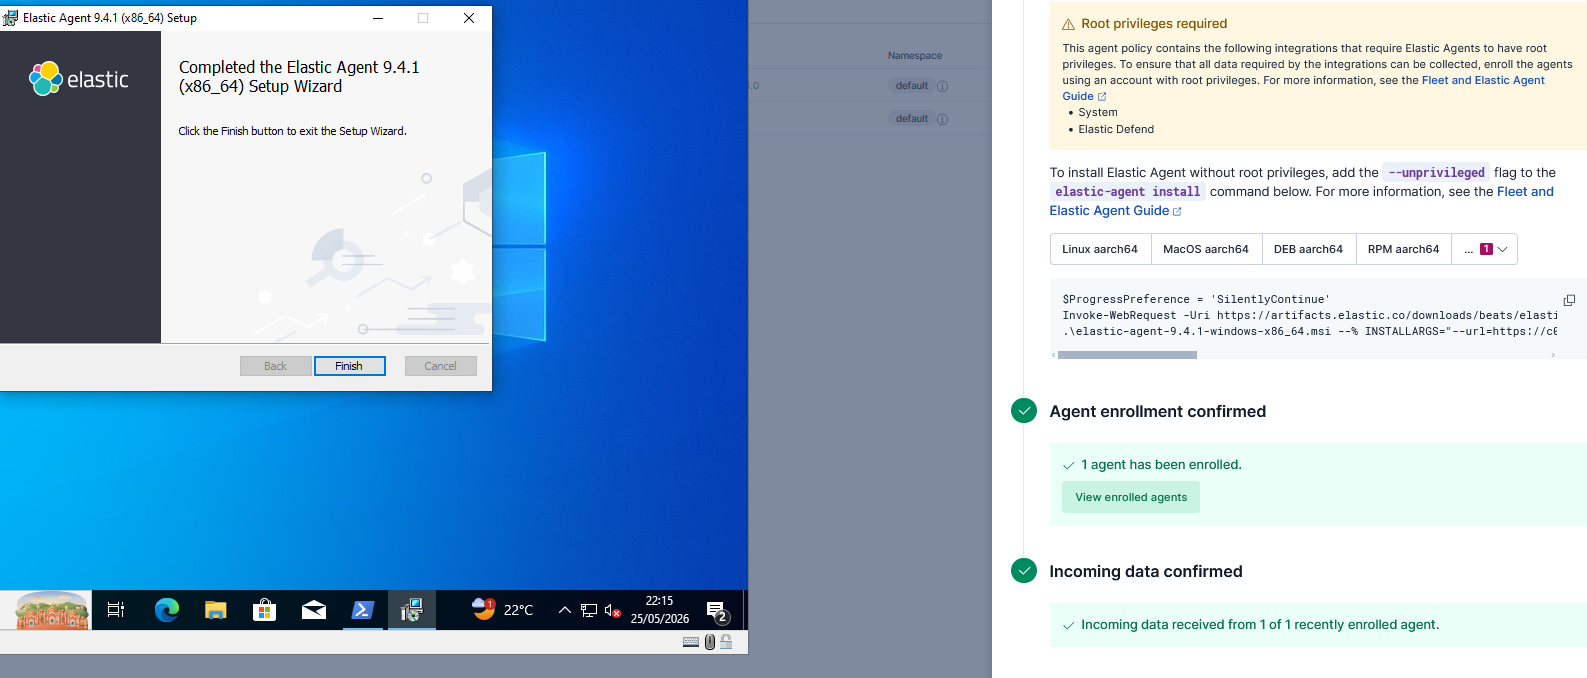This screenshot has height=678, width=1587.
Task: Click the greyed Back button in Setup
Action: pos(275,366)
